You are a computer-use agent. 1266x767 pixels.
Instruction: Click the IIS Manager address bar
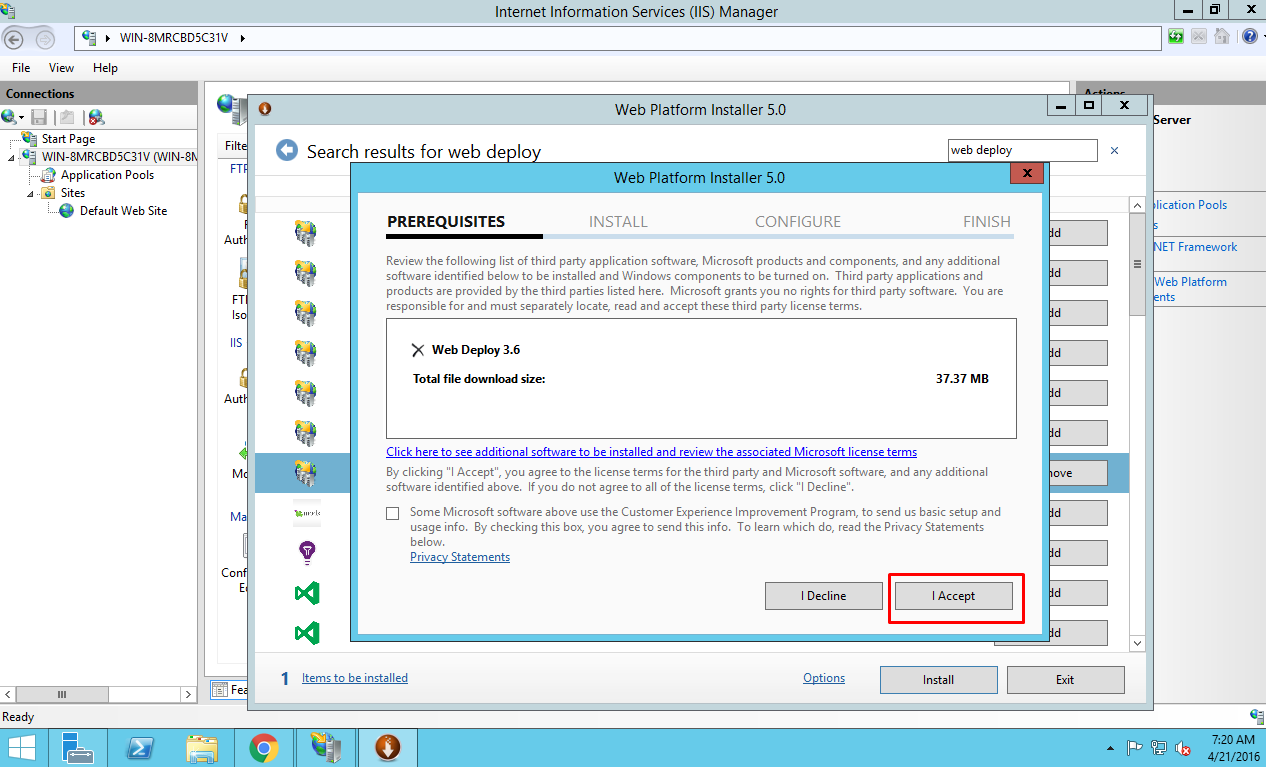click(618, 38)
